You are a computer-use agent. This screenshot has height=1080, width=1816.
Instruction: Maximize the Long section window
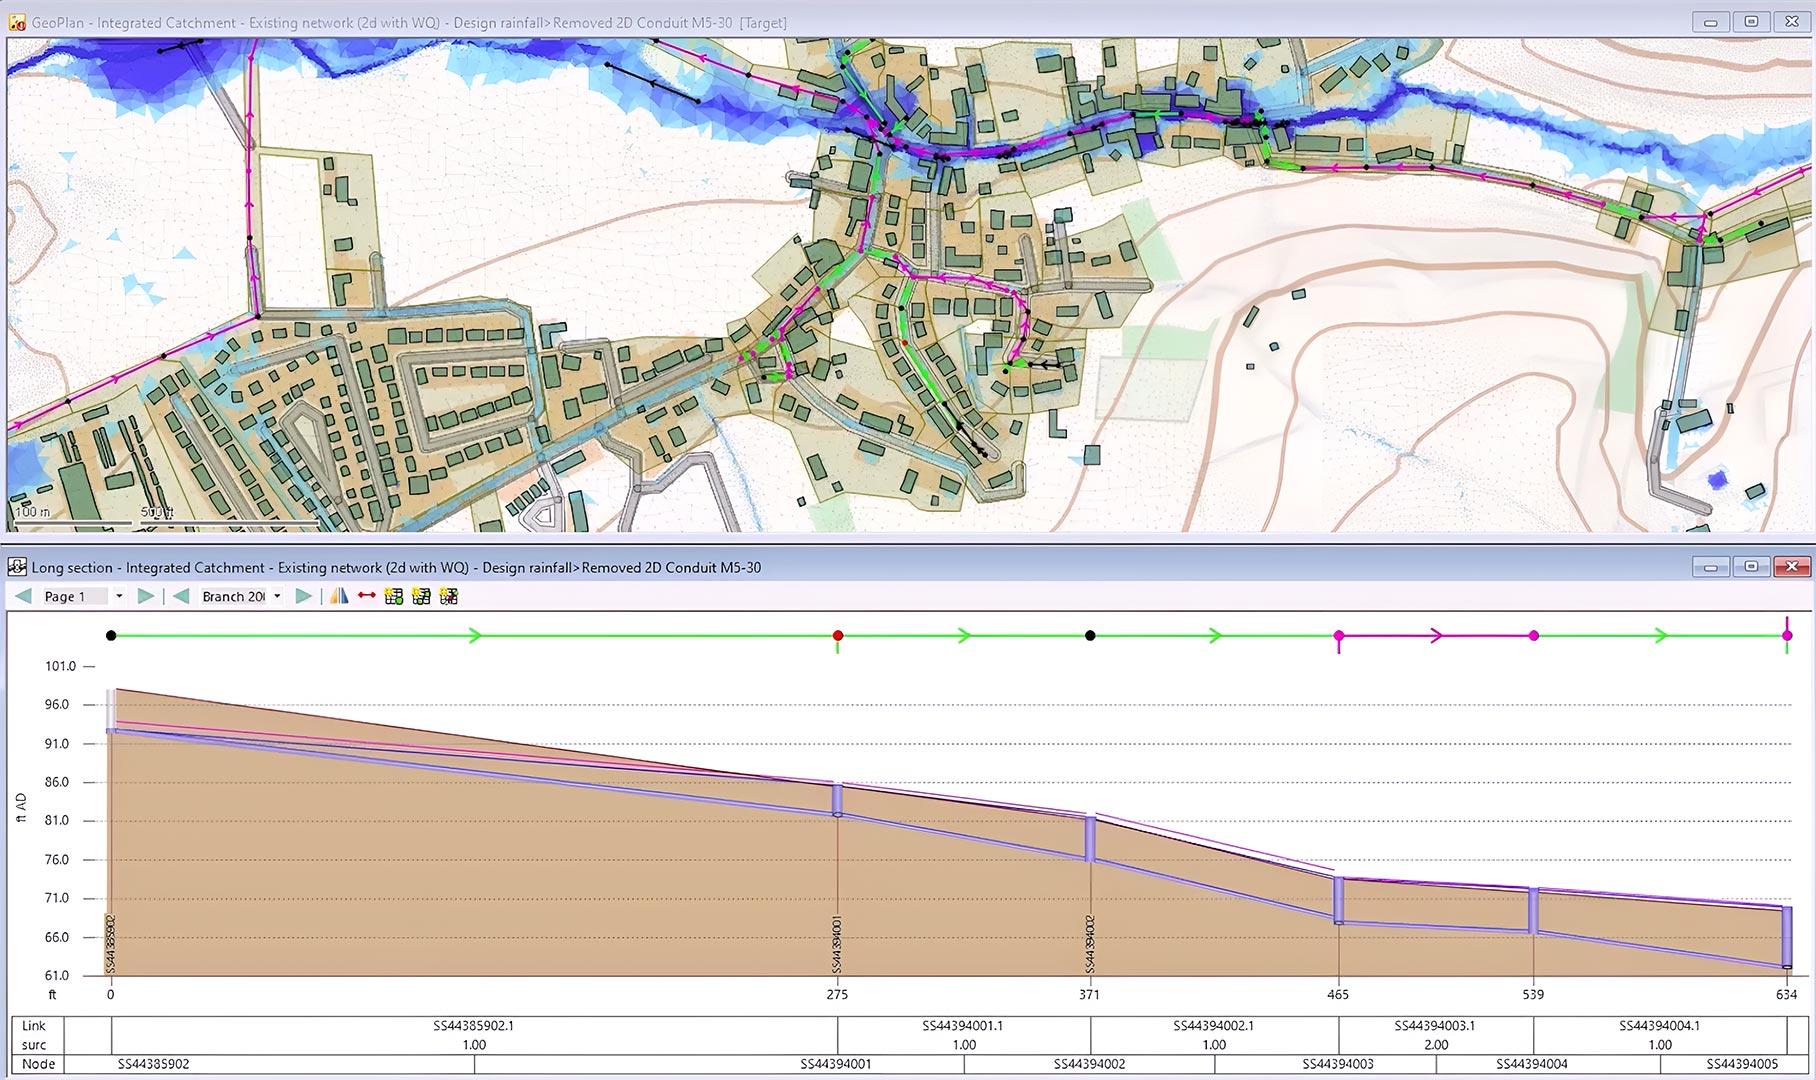pyautogui.click(x=1751, y=567)
